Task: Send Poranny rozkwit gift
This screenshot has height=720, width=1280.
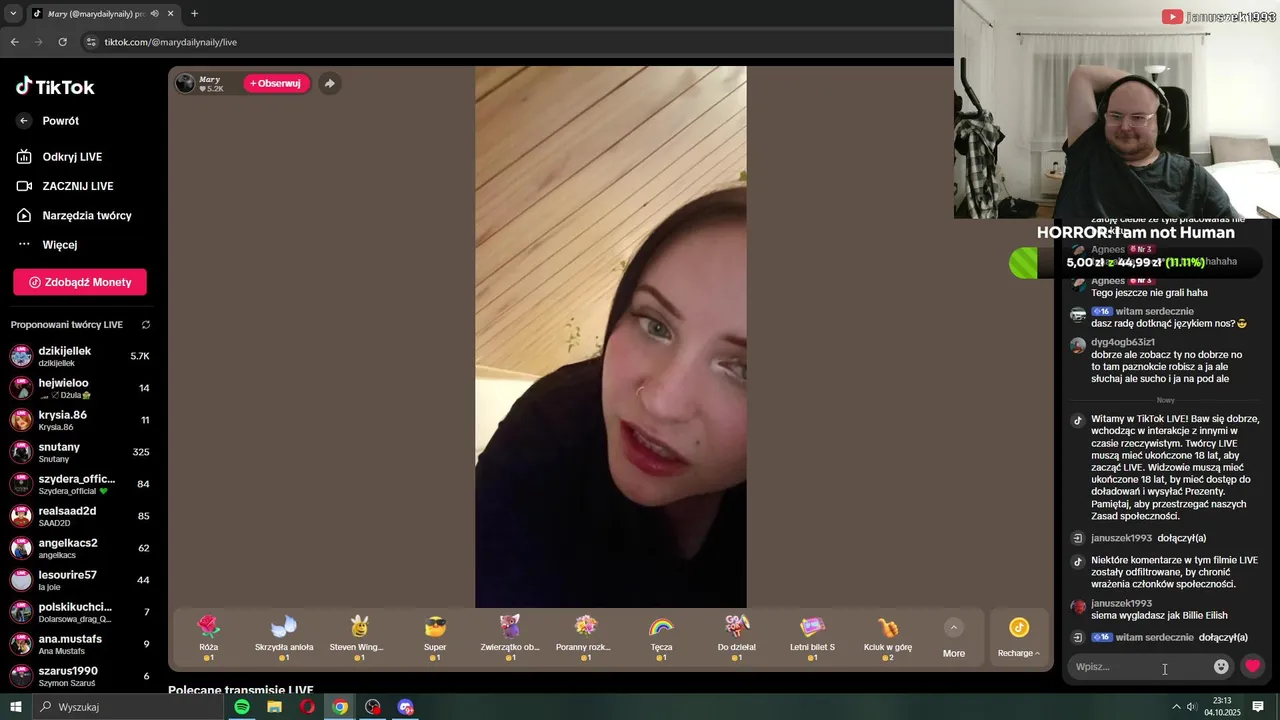Action: [586, 638]
